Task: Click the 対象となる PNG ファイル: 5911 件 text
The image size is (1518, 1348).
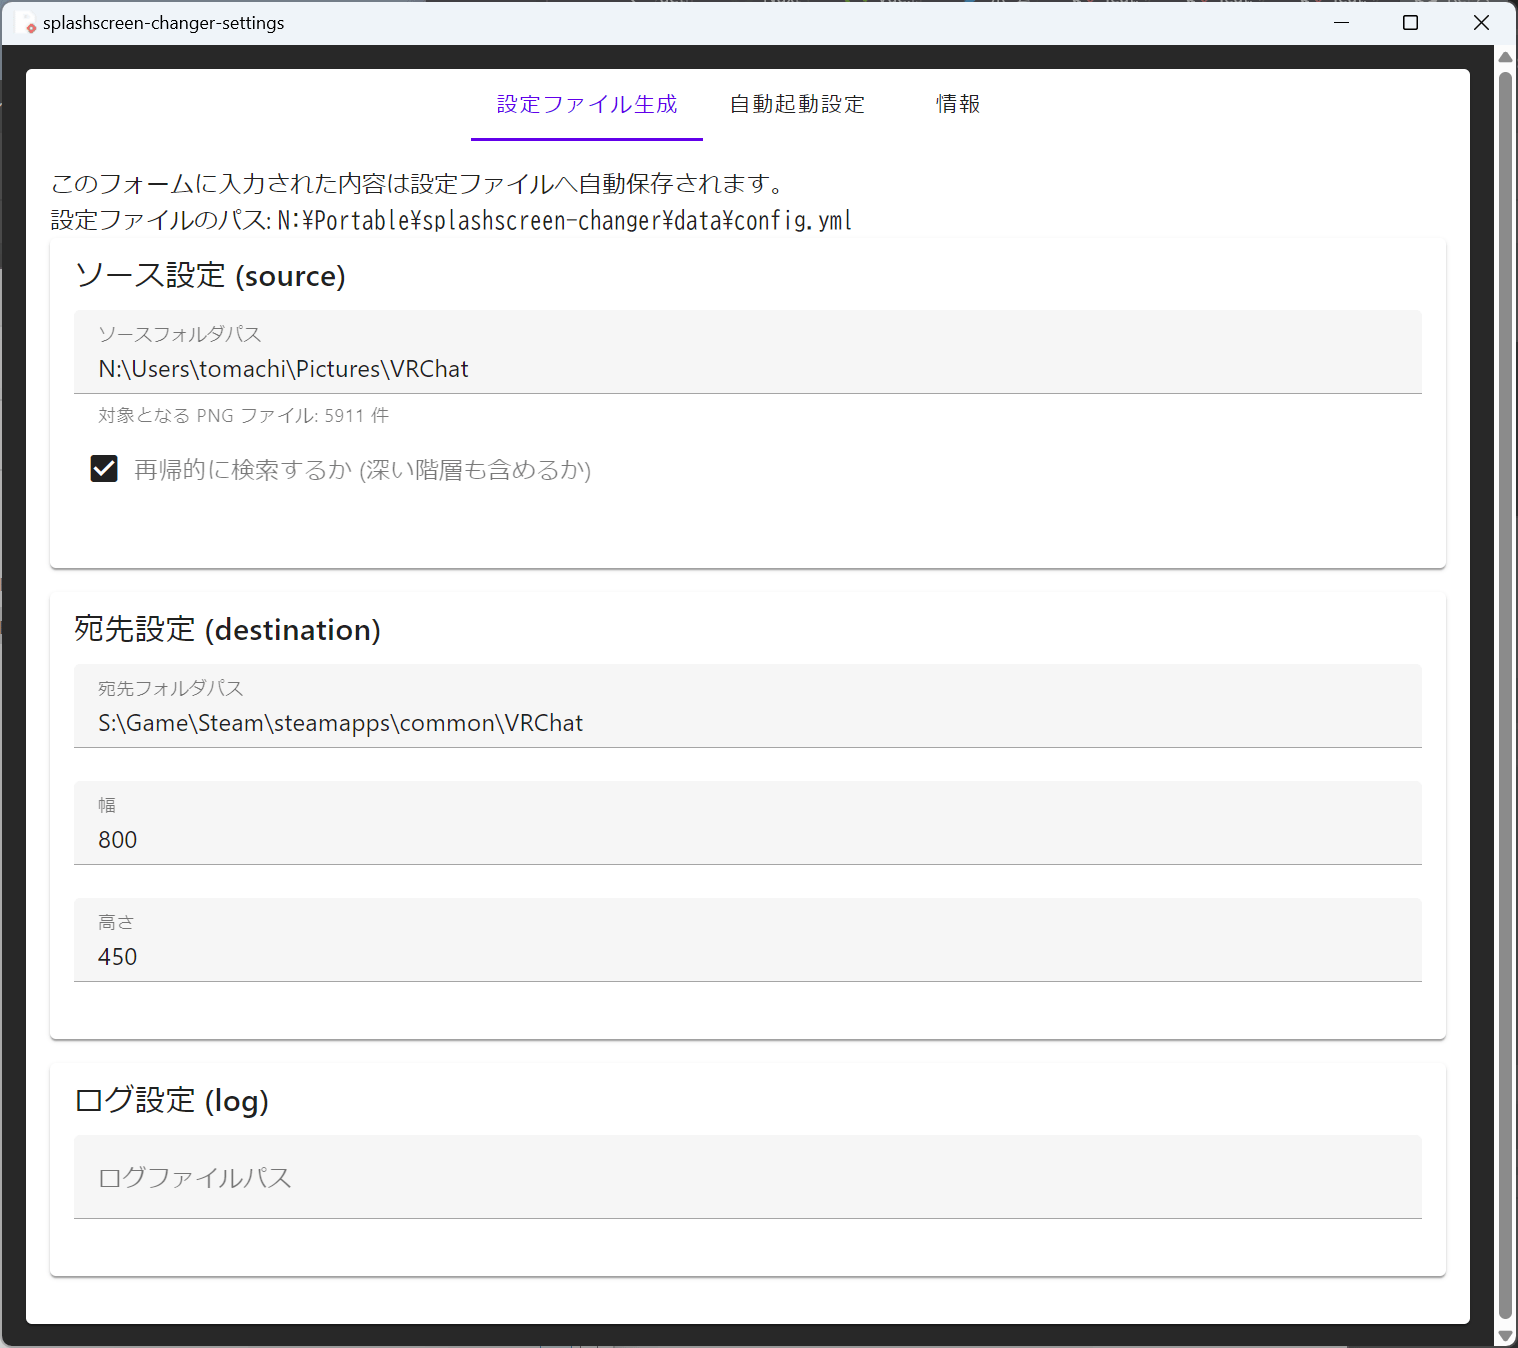Action: pyautogui.click(x=243, y=416)
